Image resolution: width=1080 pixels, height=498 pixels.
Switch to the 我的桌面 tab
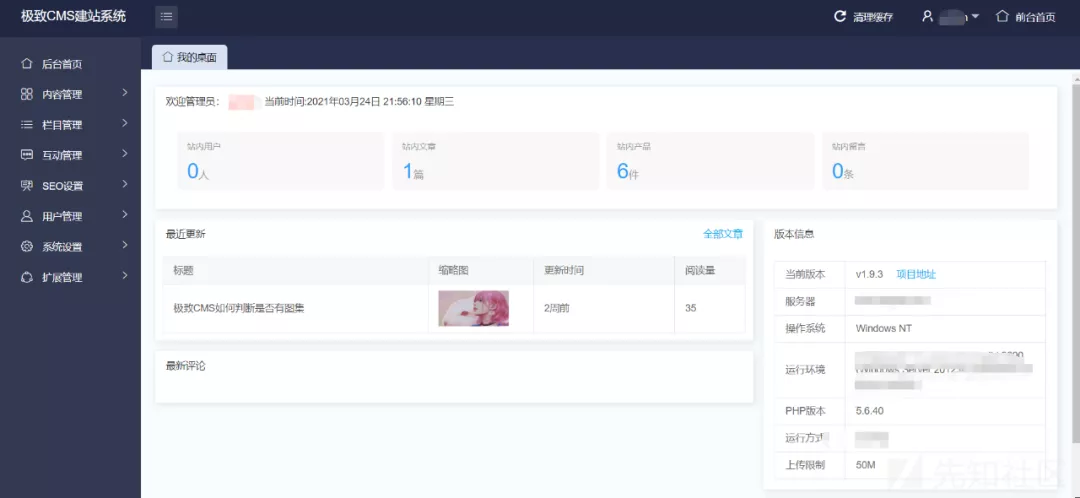pos(189,57)
